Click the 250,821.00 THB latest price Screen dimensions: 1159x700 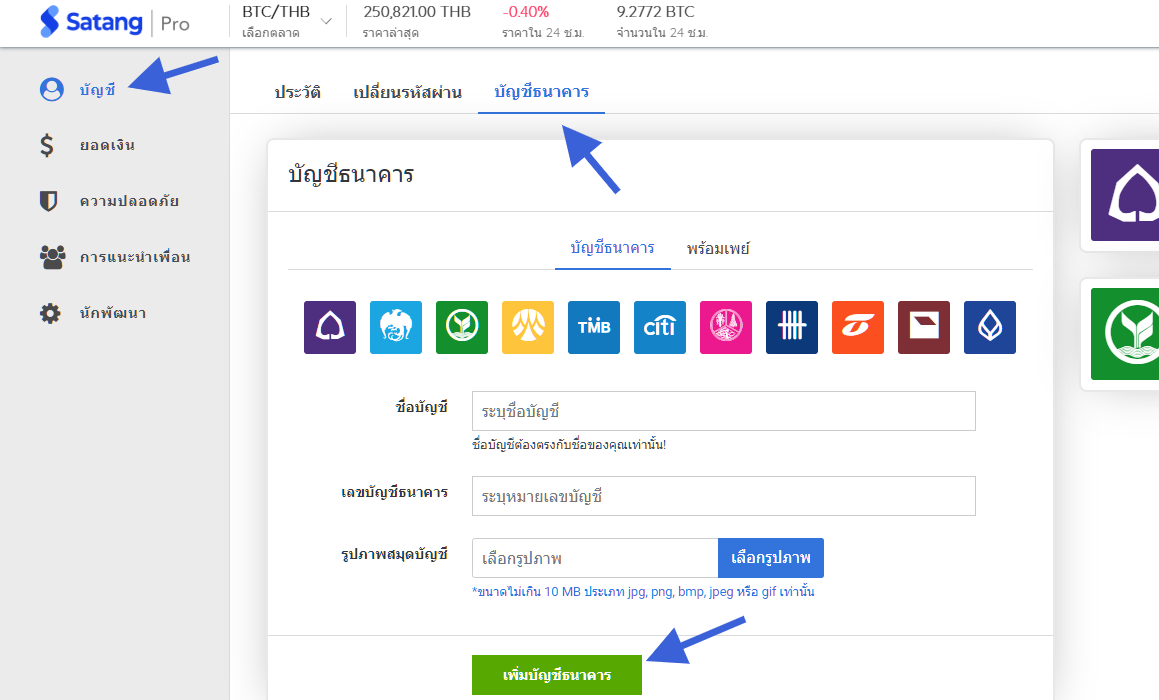point(417,13)
